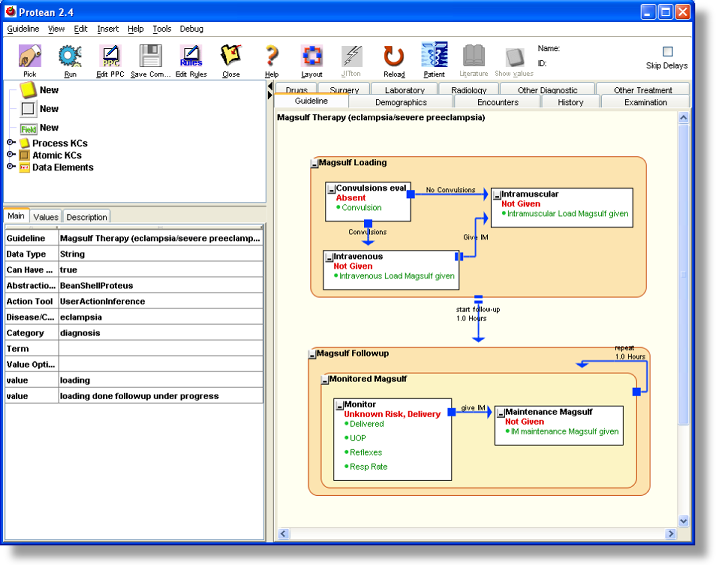716x565 pixels.
Task: Expand the Atomic KCs tree node
Action: tap(11, 155)
